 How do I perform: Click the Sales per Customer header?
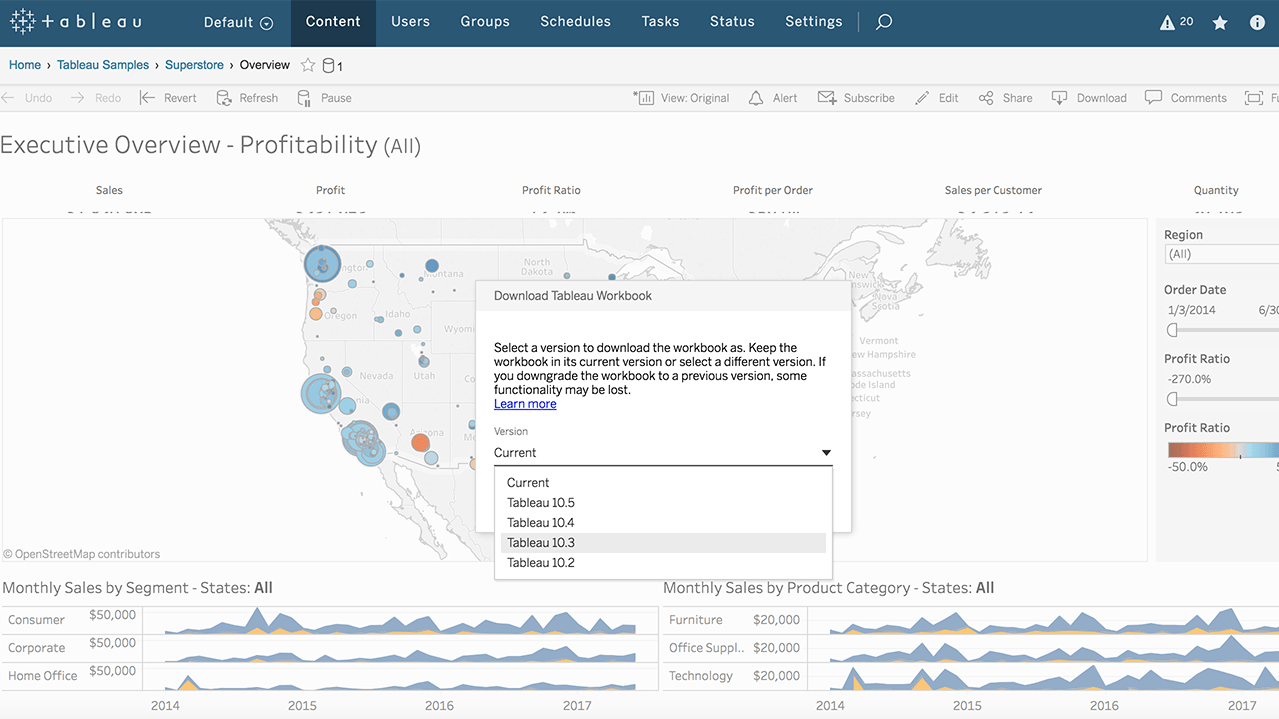(993, 190)
